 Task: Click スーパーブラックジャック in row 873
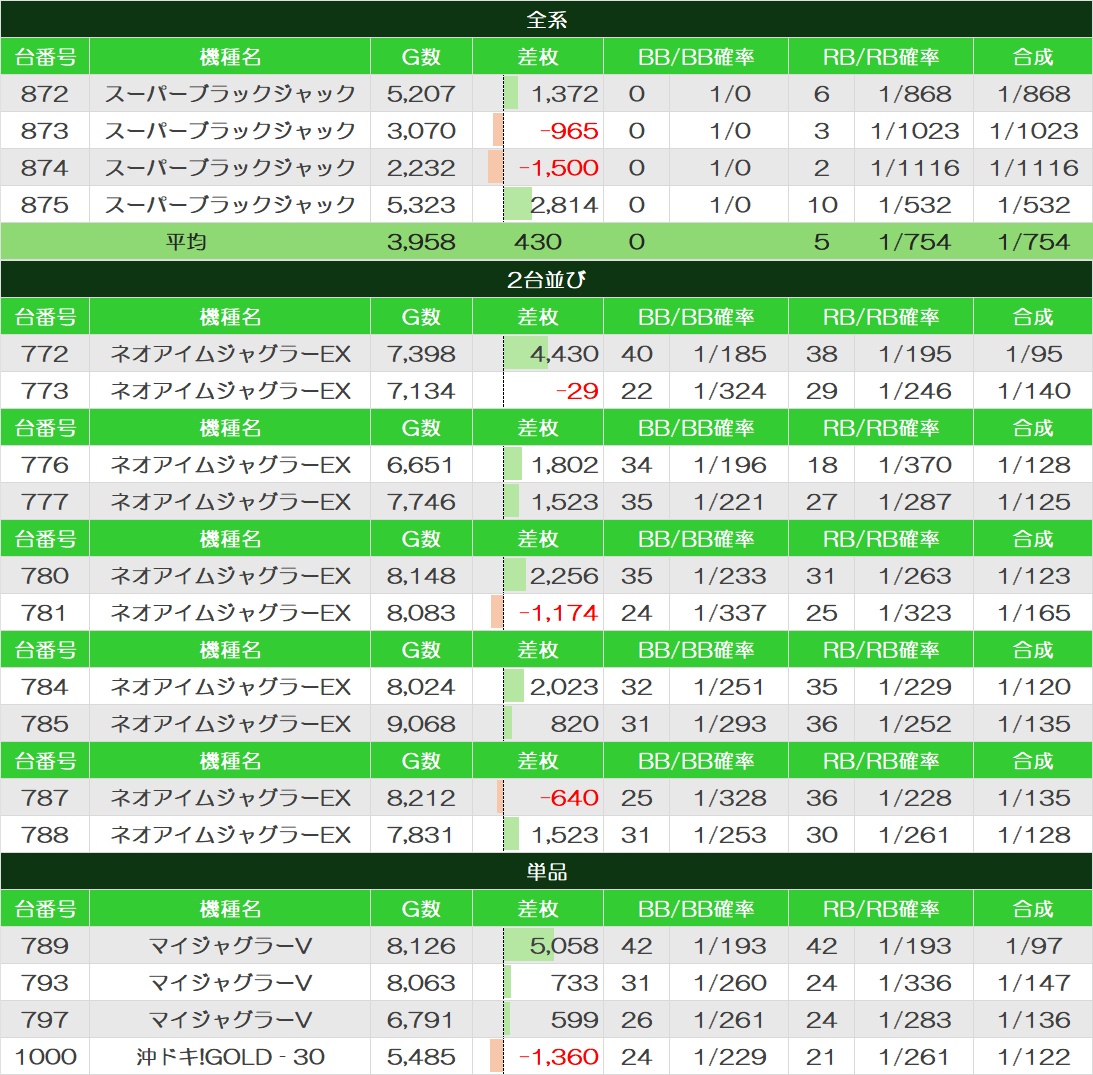(230, 130)
